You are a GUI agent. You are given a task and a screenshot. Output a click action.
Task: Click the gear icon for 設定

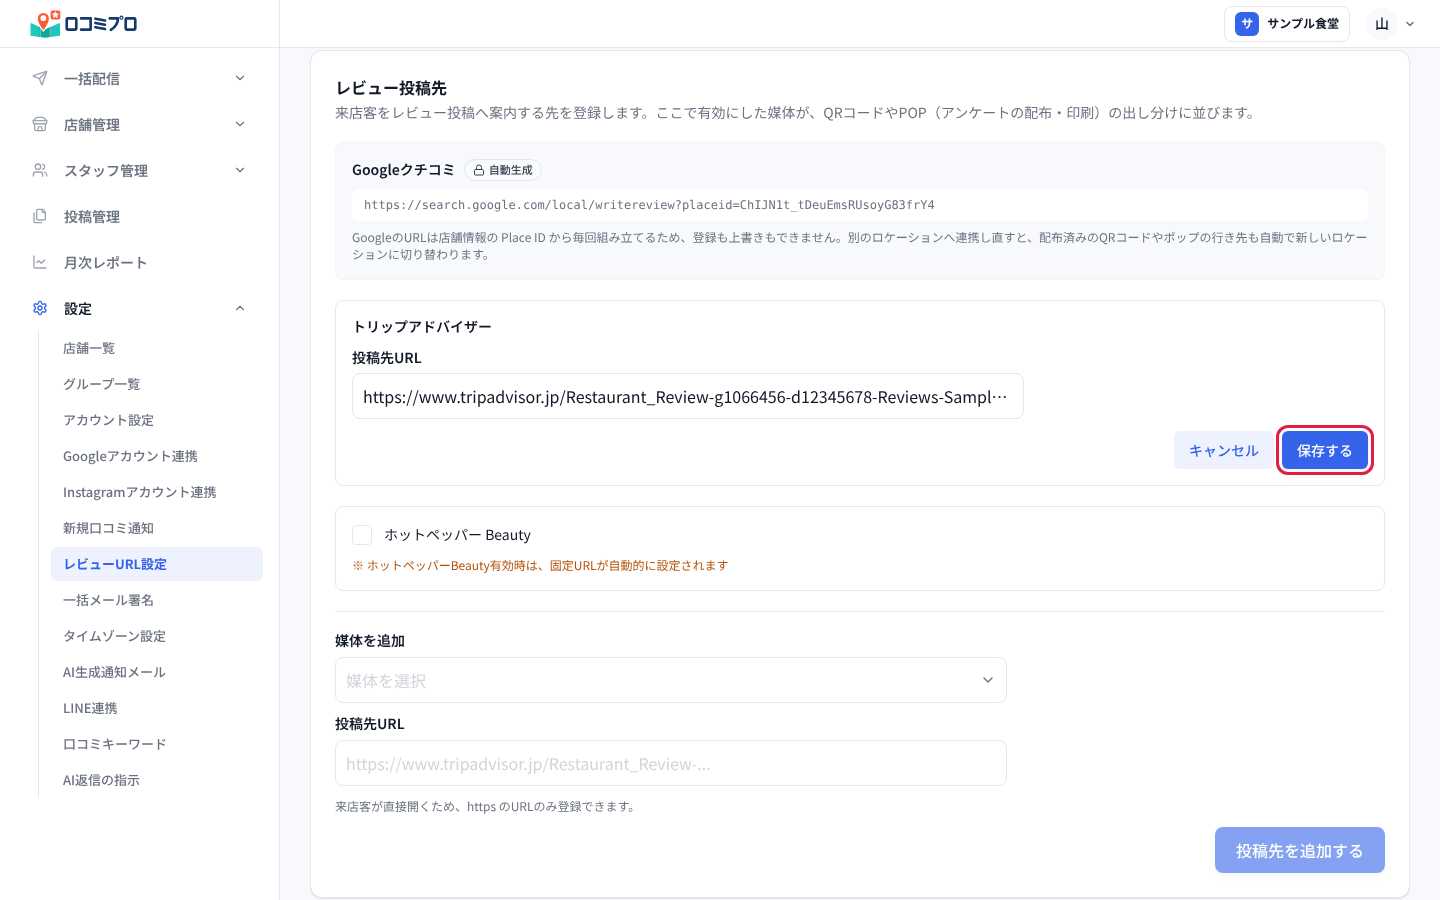coord(40,308)
